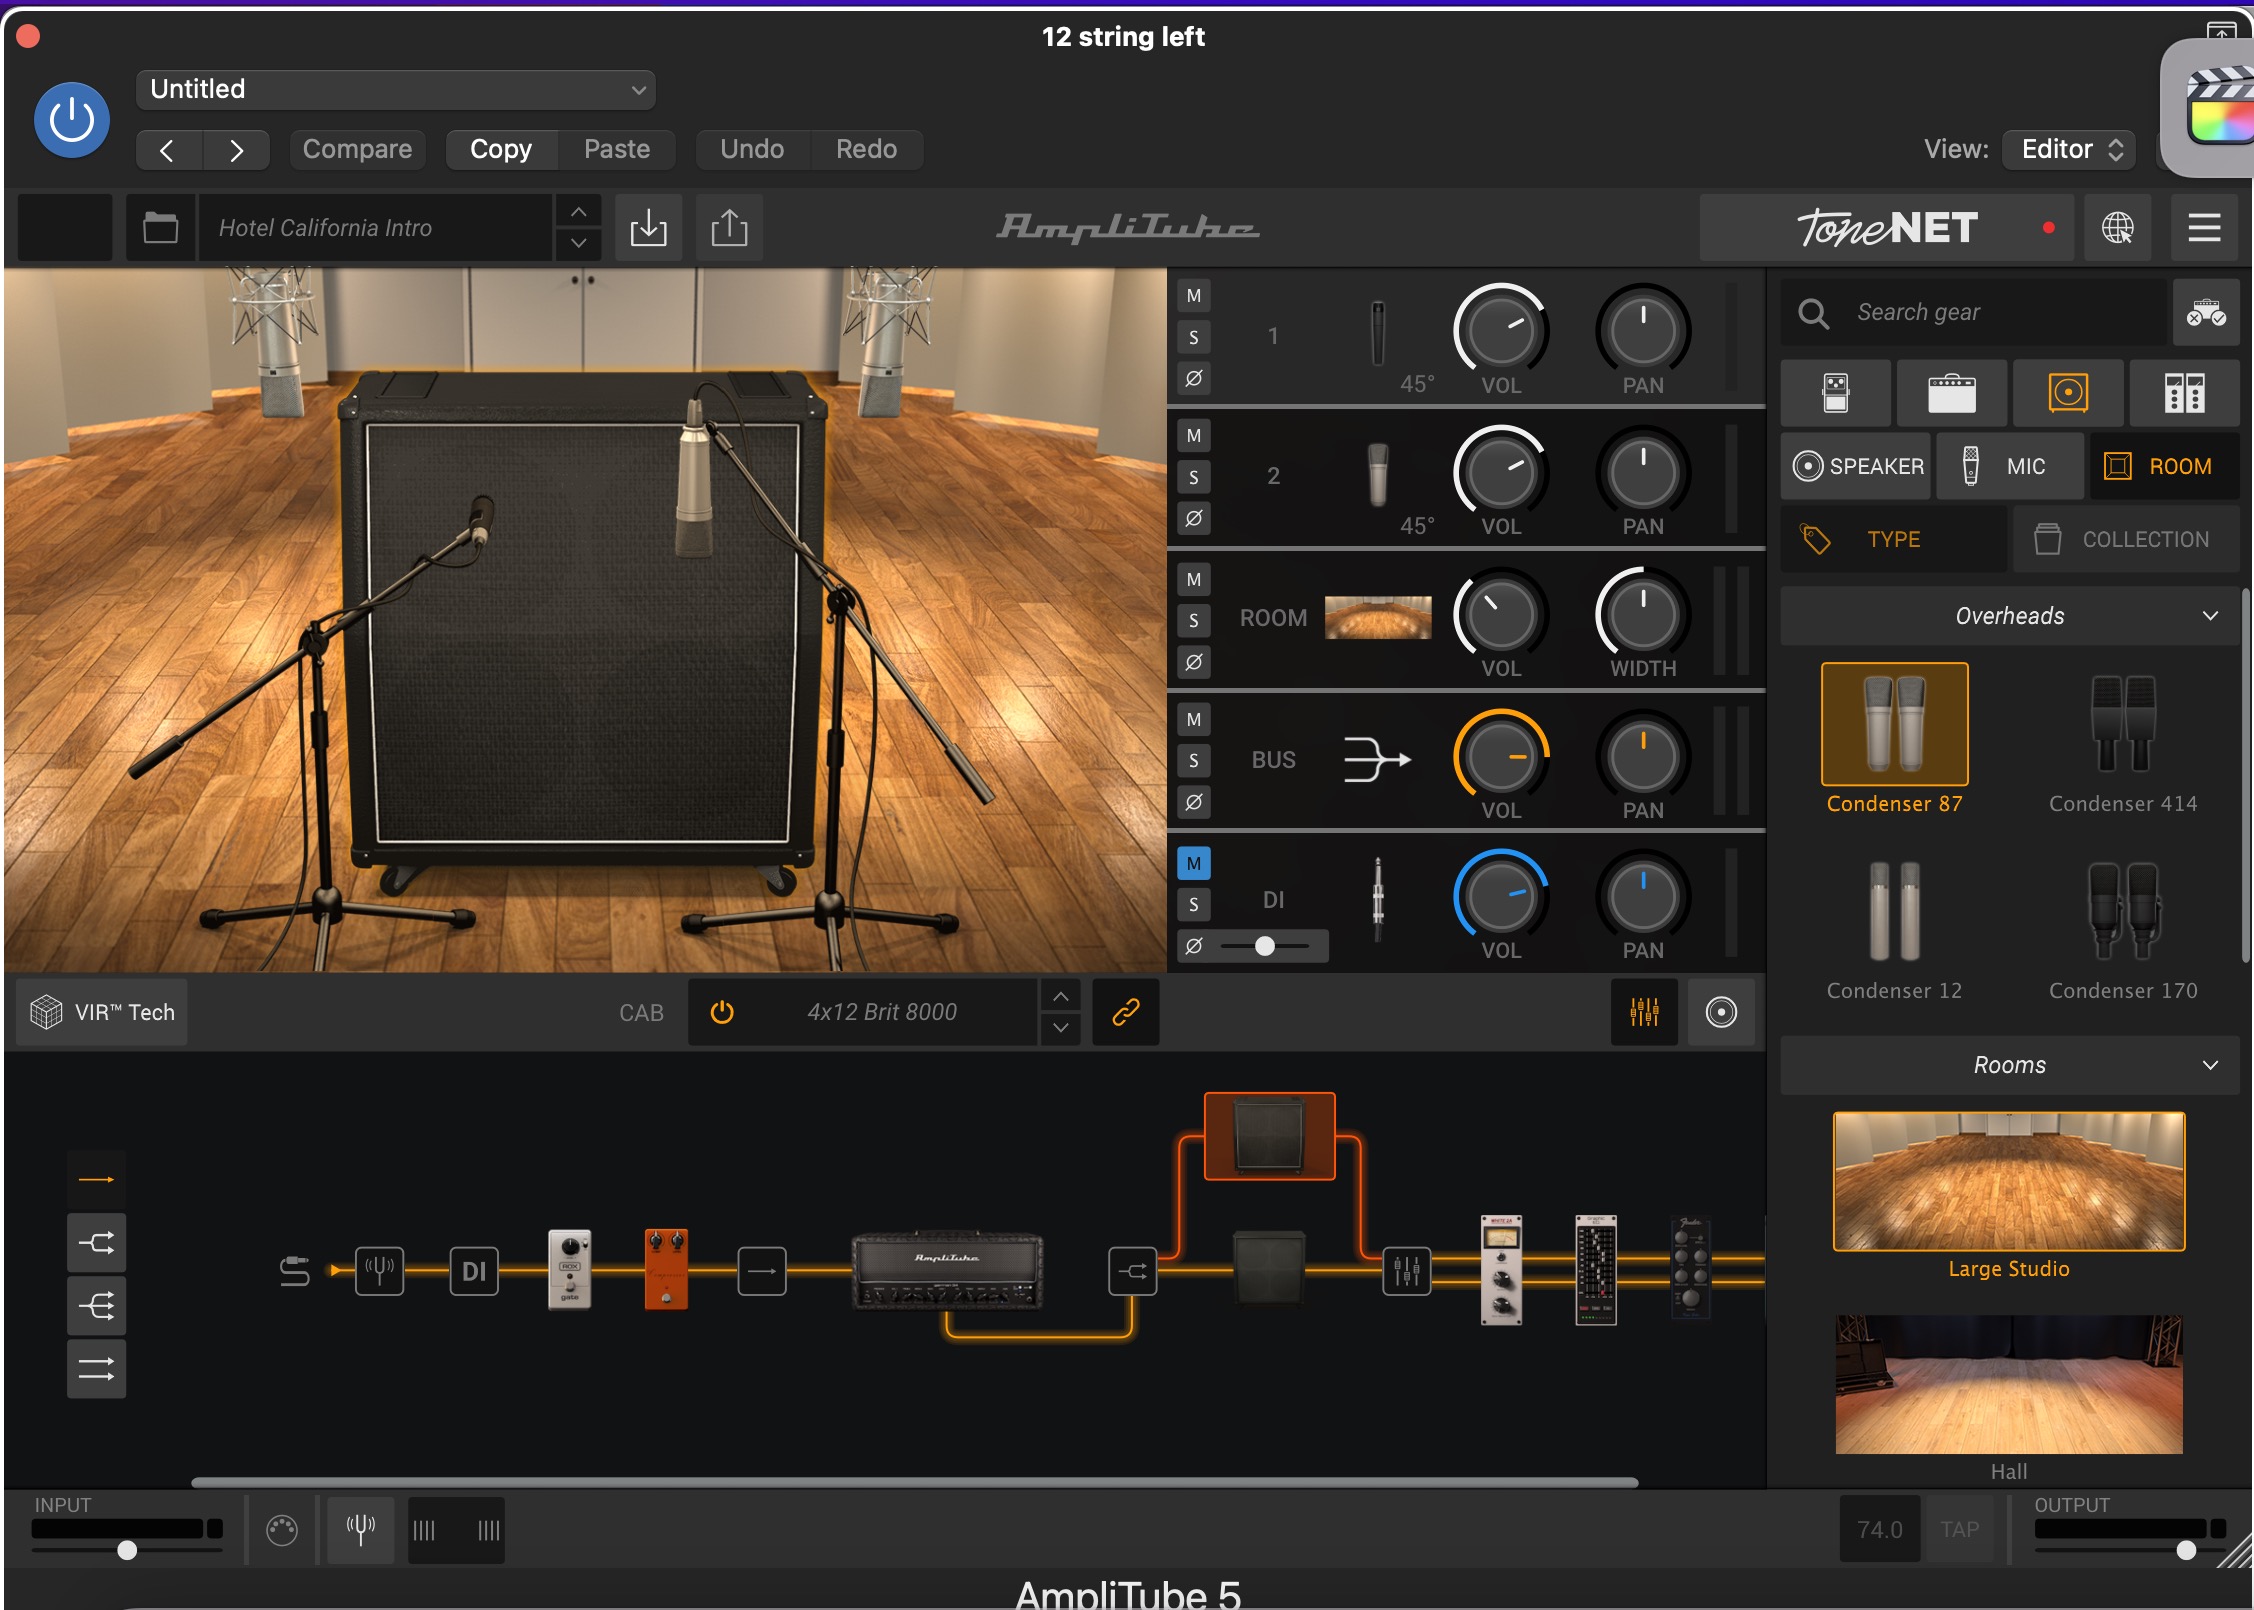Select the COLLECTION filter tab
Screen dimensions: 2254x1610
(x=2126, y=539)
